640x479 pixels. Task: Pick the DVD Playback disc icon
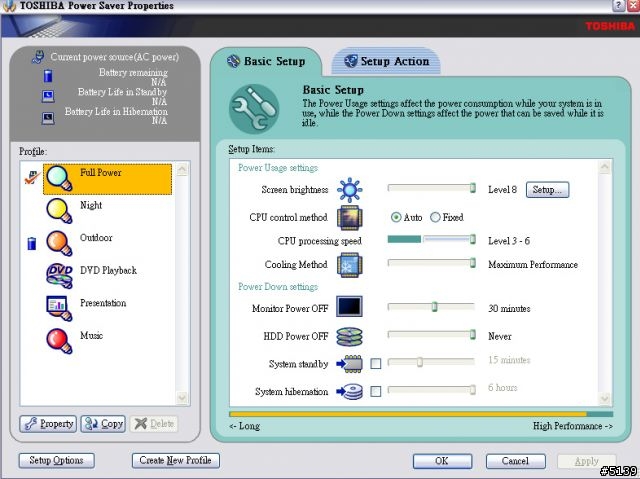tap(59, 276)
